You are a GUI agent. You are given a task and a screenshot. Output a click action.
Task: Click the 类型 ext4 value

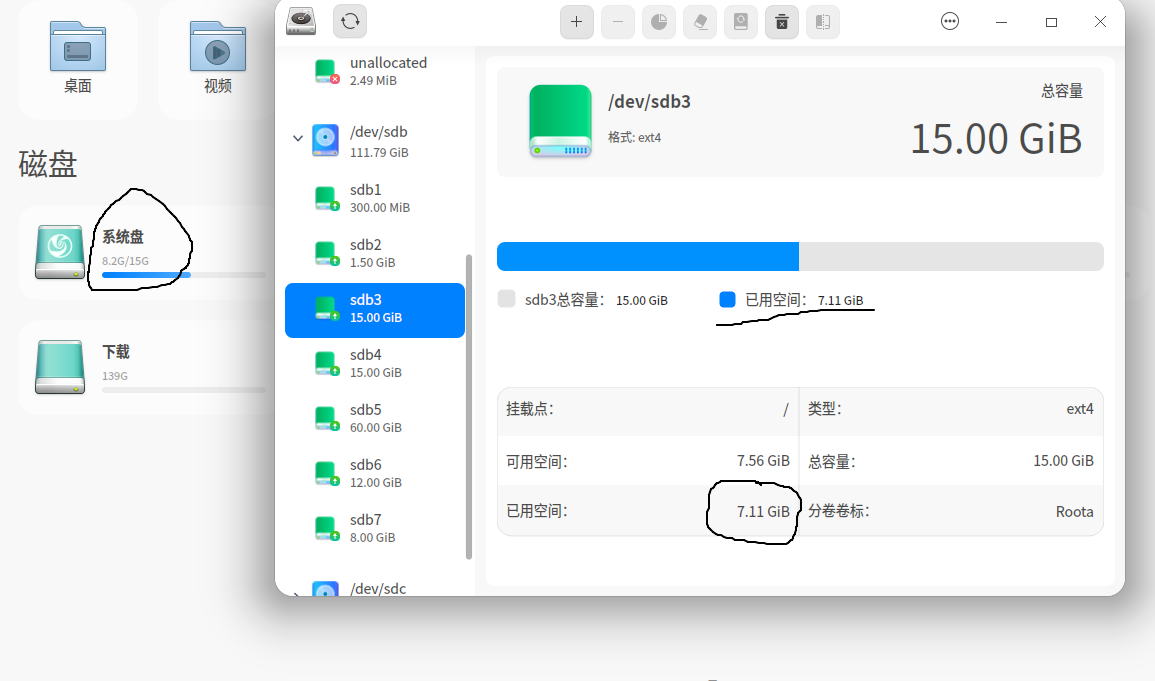1080,409
